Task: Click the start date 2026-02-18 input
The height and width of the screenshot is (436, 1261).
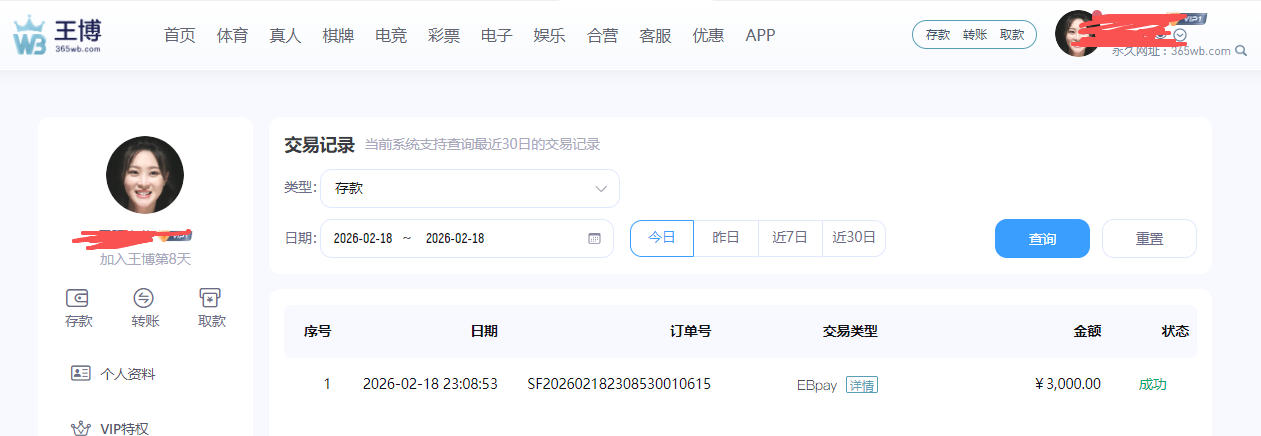Action: click(363, 239)
